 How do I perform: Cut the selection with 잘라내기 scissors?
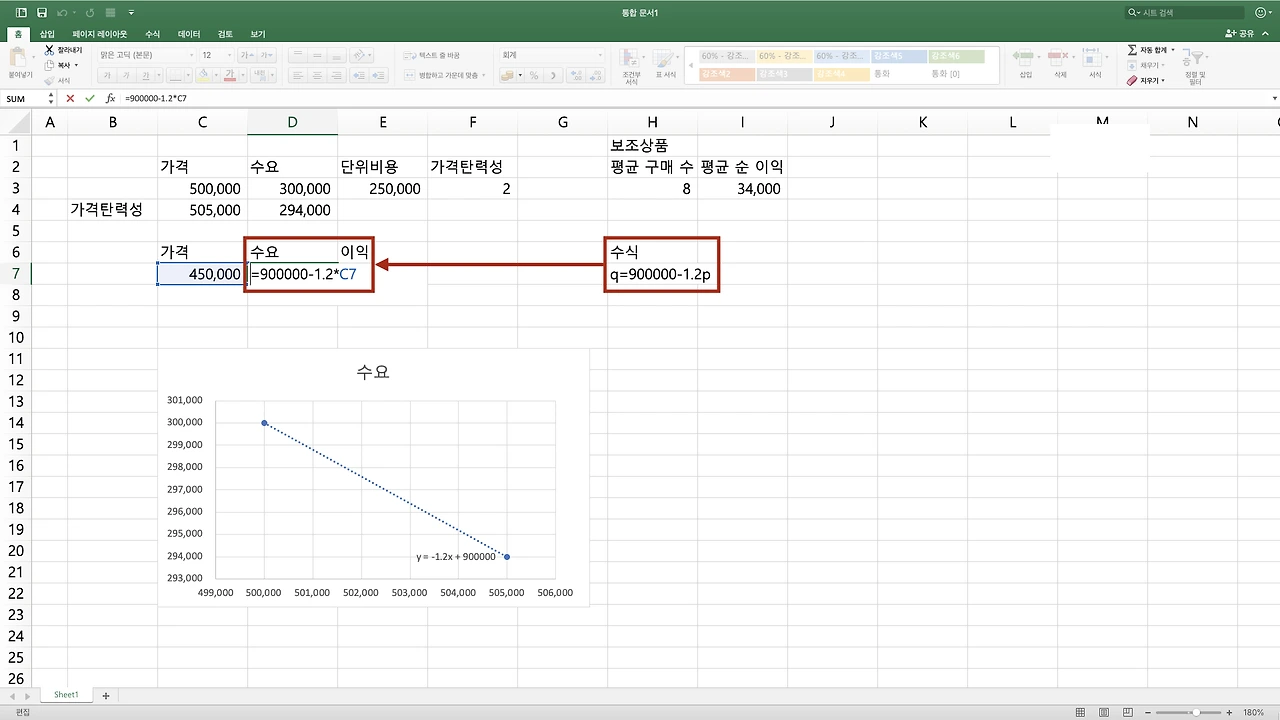click(x=63, y=50)
